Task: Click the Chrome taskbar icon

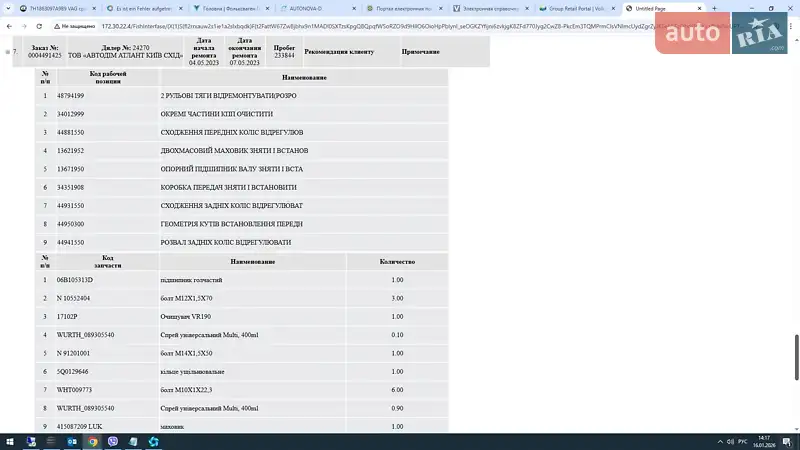Action: tap(92, 442)
